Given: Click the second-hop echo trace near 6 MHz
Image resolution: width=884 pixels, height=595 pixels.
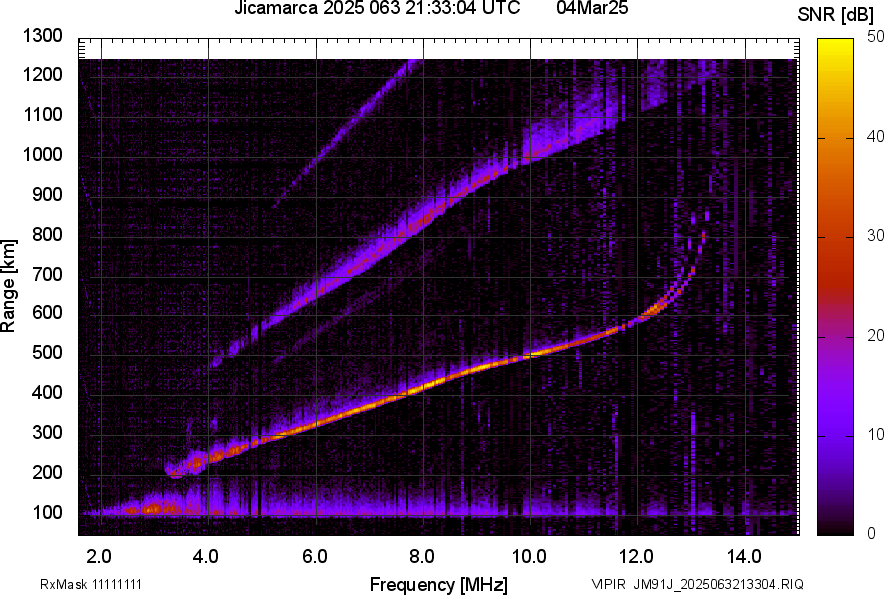Looking at the screenshot, I should tap(317, 292).
